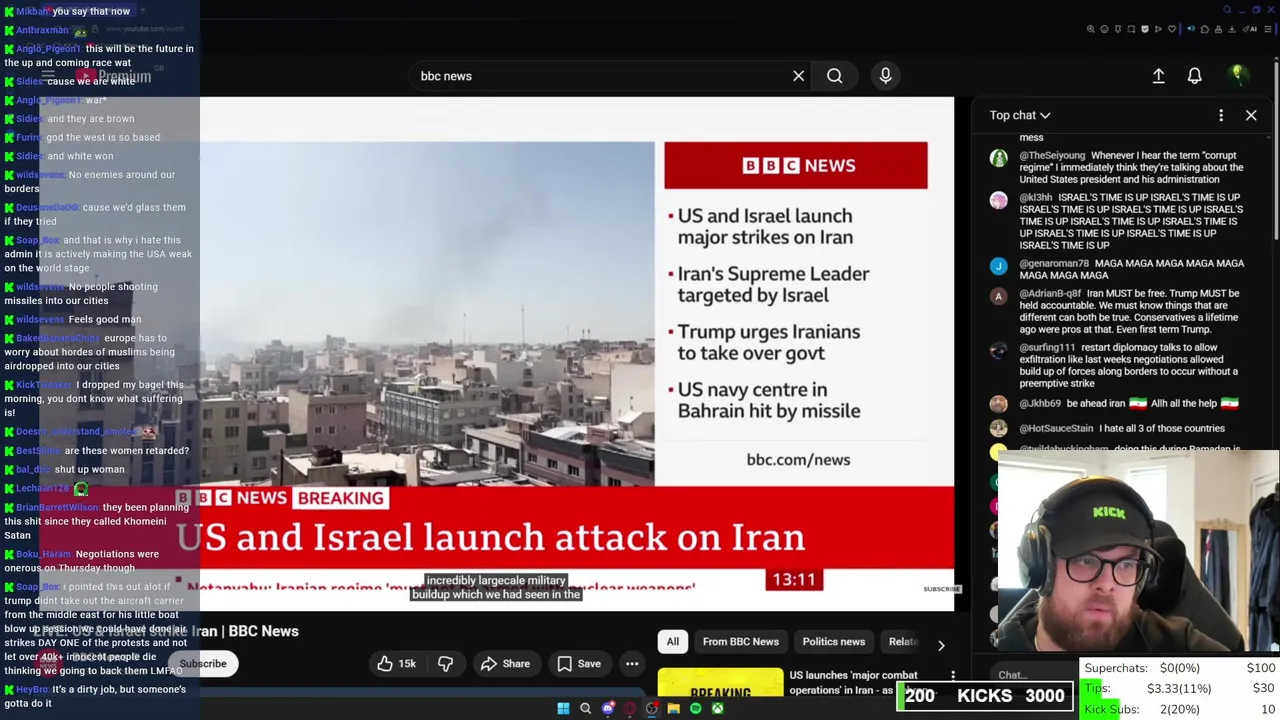Click the Share button below the video
Screen dimensions: 1280x720
click(x=505, y=663)
